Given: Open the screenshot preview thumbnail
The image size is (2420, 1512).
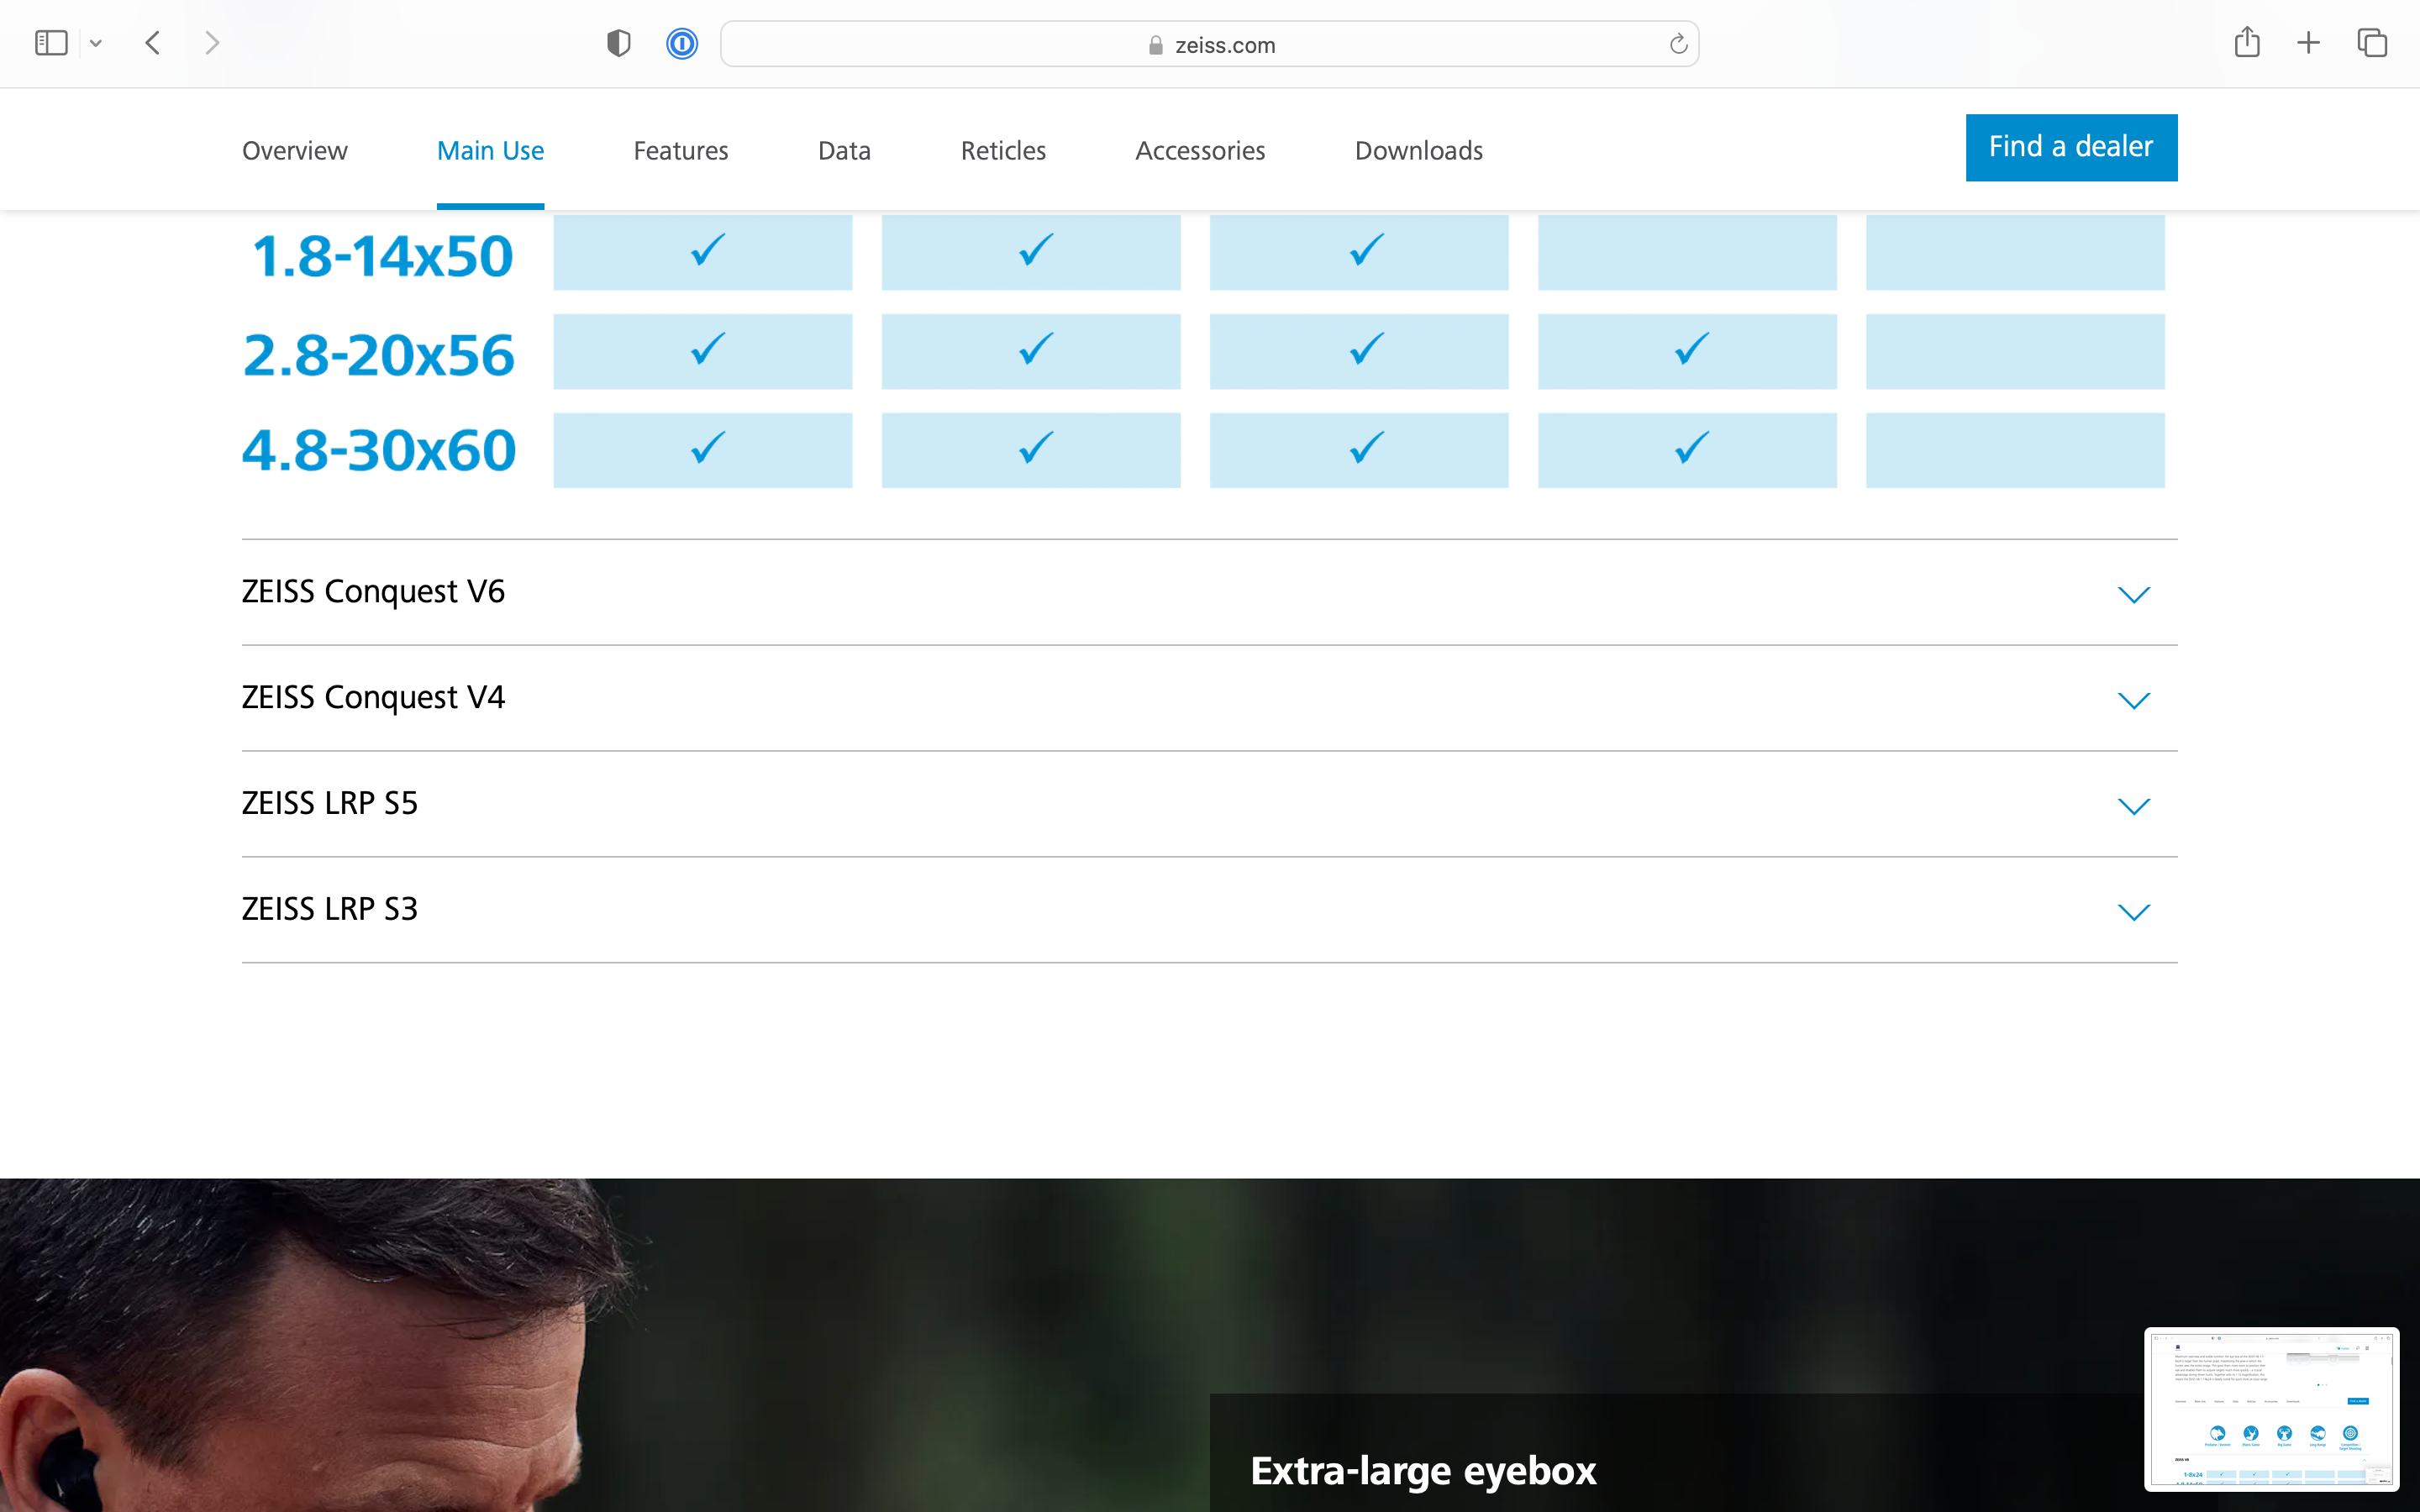Looking at the screenshot, I should tap(2271, 1408).
